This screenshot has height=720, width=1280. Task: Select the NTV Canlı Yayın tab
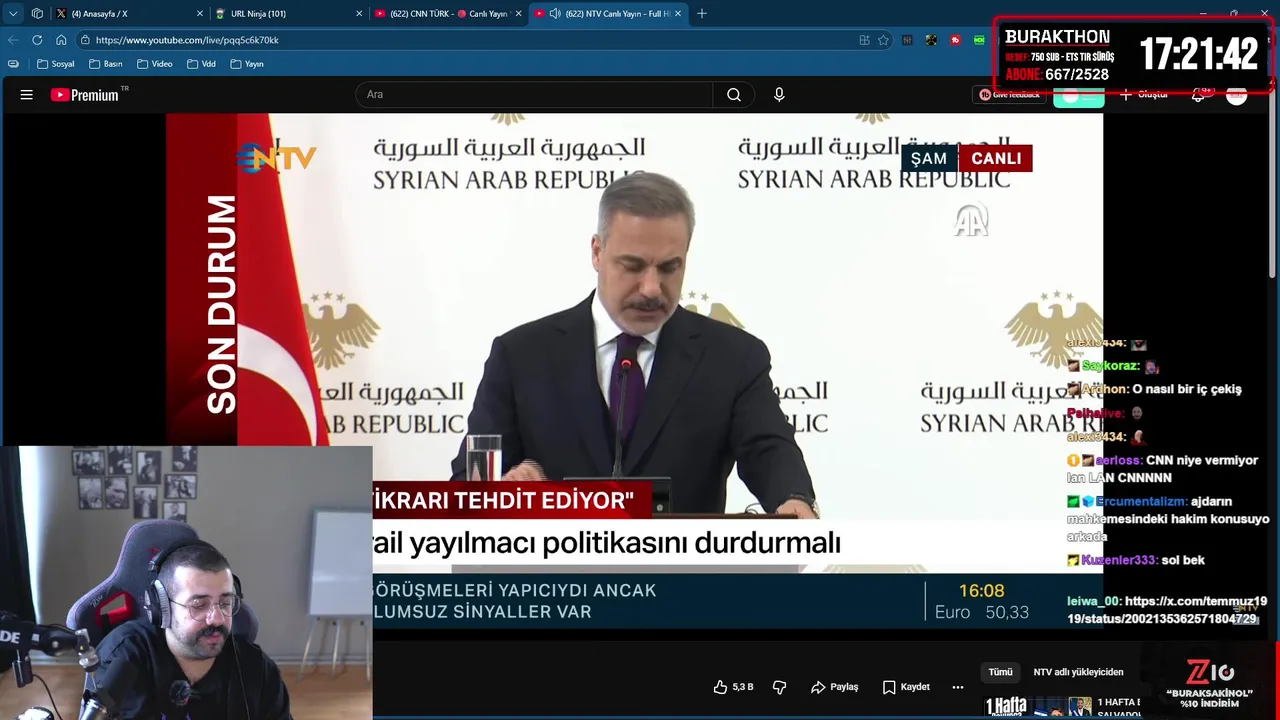coord(608,14)
